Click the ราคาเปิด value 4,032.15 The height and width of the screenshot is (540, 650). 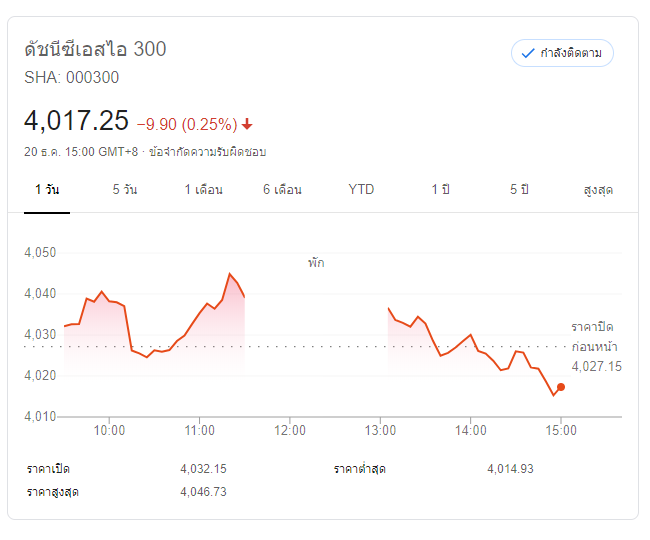click(x=203, y=468)
